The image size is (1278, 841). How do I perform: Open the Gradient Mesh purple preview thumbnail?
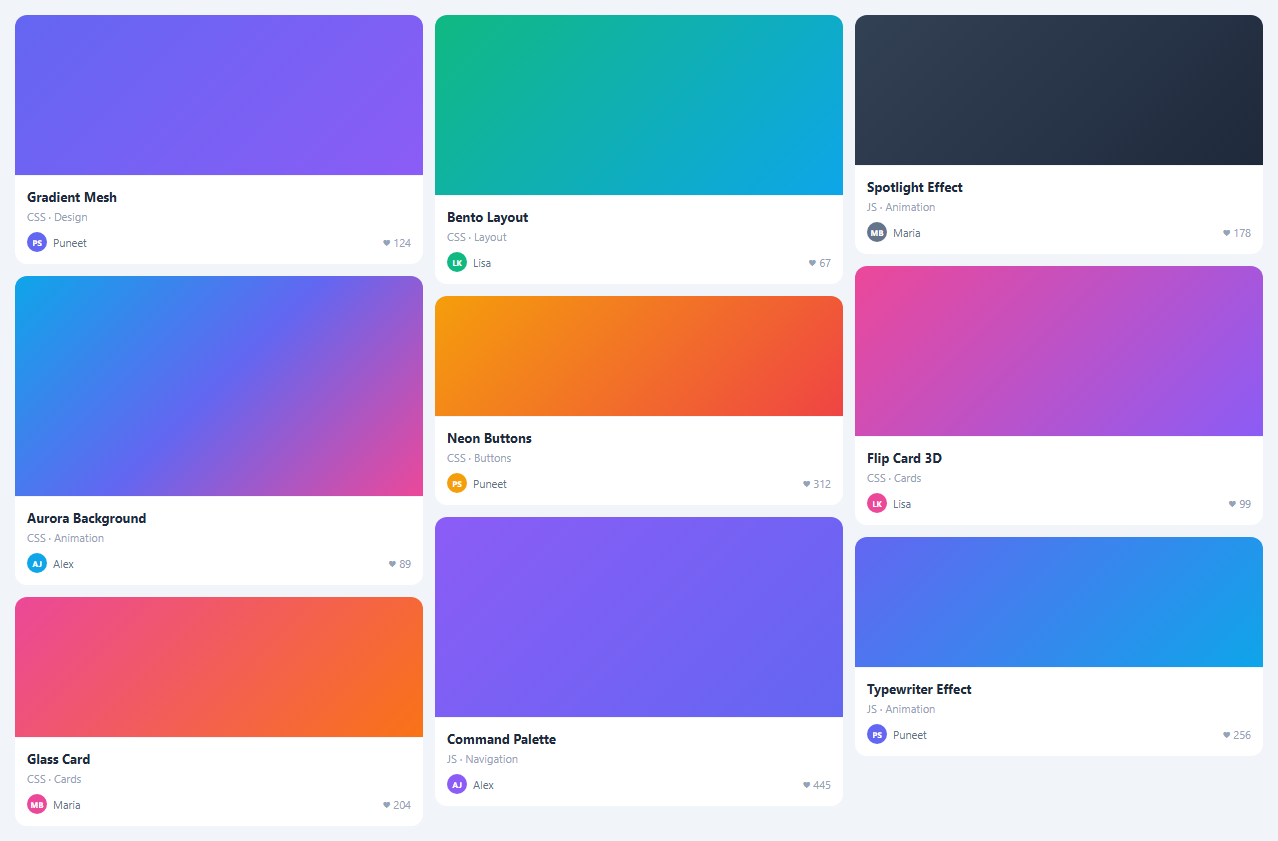pyautogui.click(x=219, y=95)
